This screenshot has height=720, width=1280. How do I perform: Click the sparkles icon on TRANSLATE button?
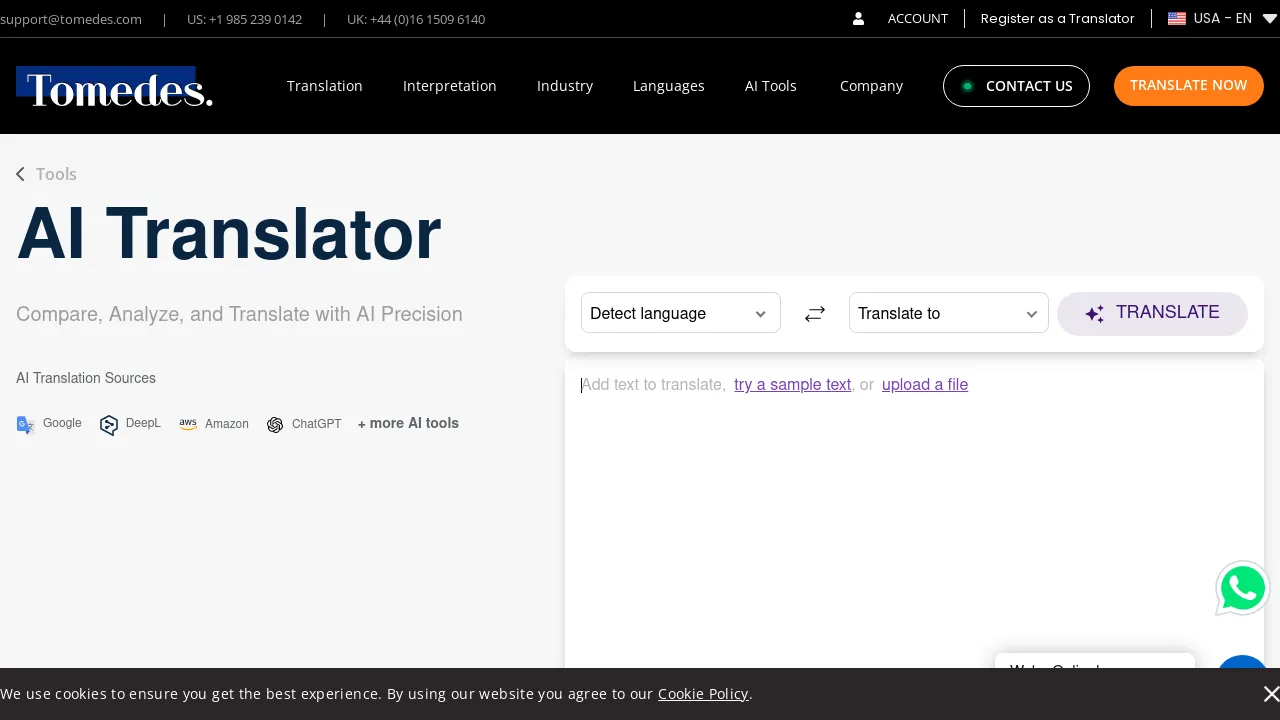[x=1095, y=313]
